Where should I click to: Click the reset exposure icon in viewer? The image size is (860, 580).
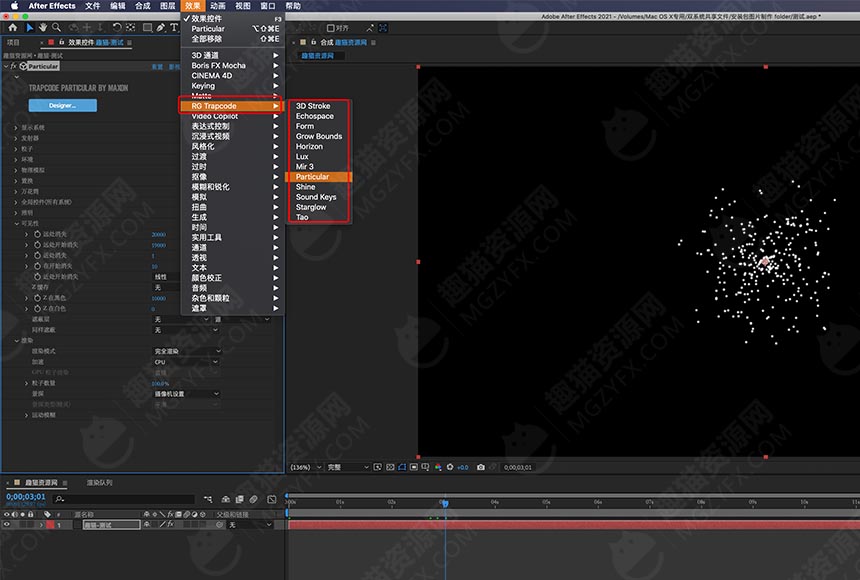coord(450,468)
